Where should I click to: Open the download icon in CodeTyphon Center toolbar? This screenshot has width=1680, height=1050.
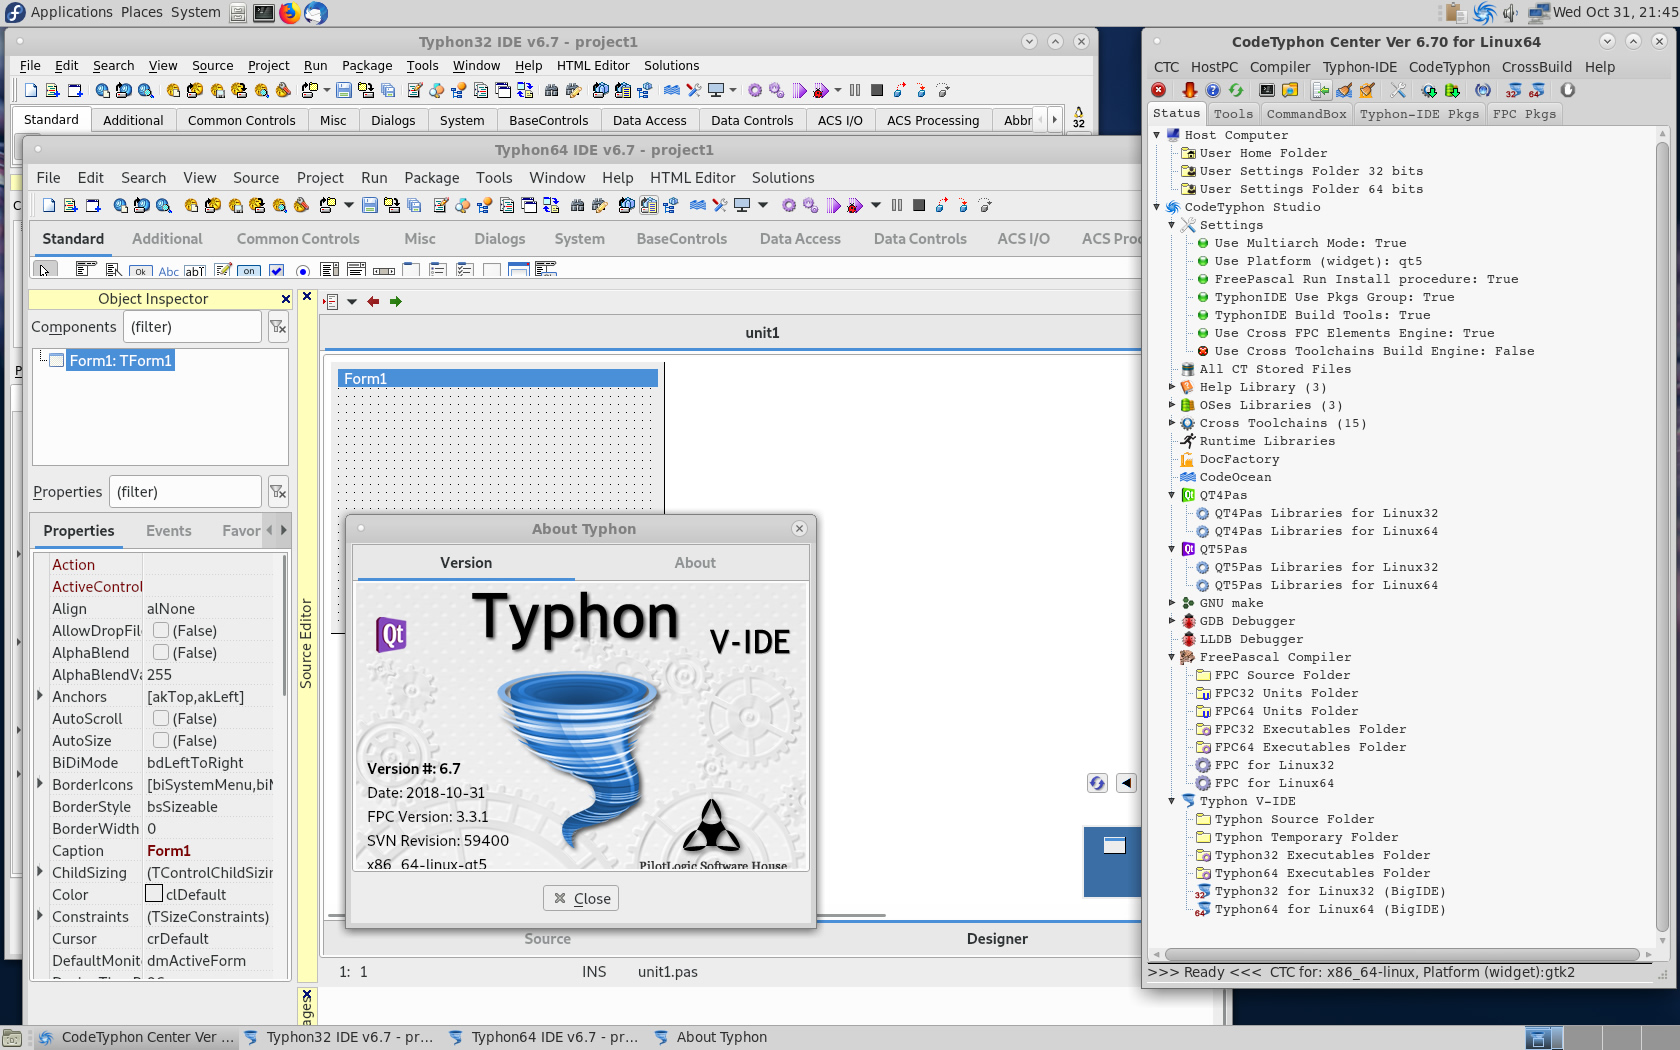pyautogui.click(x=1189, y=90)
